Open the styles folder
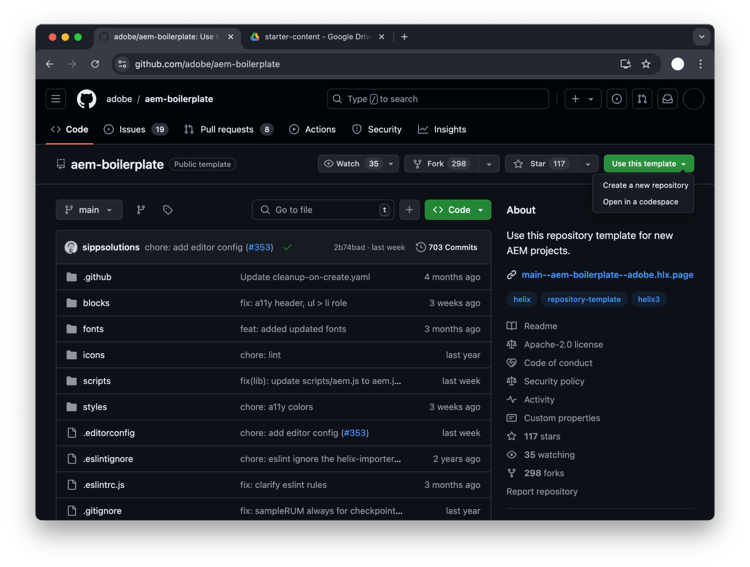Viewport: 750px width, 567px height. [95, 407]
